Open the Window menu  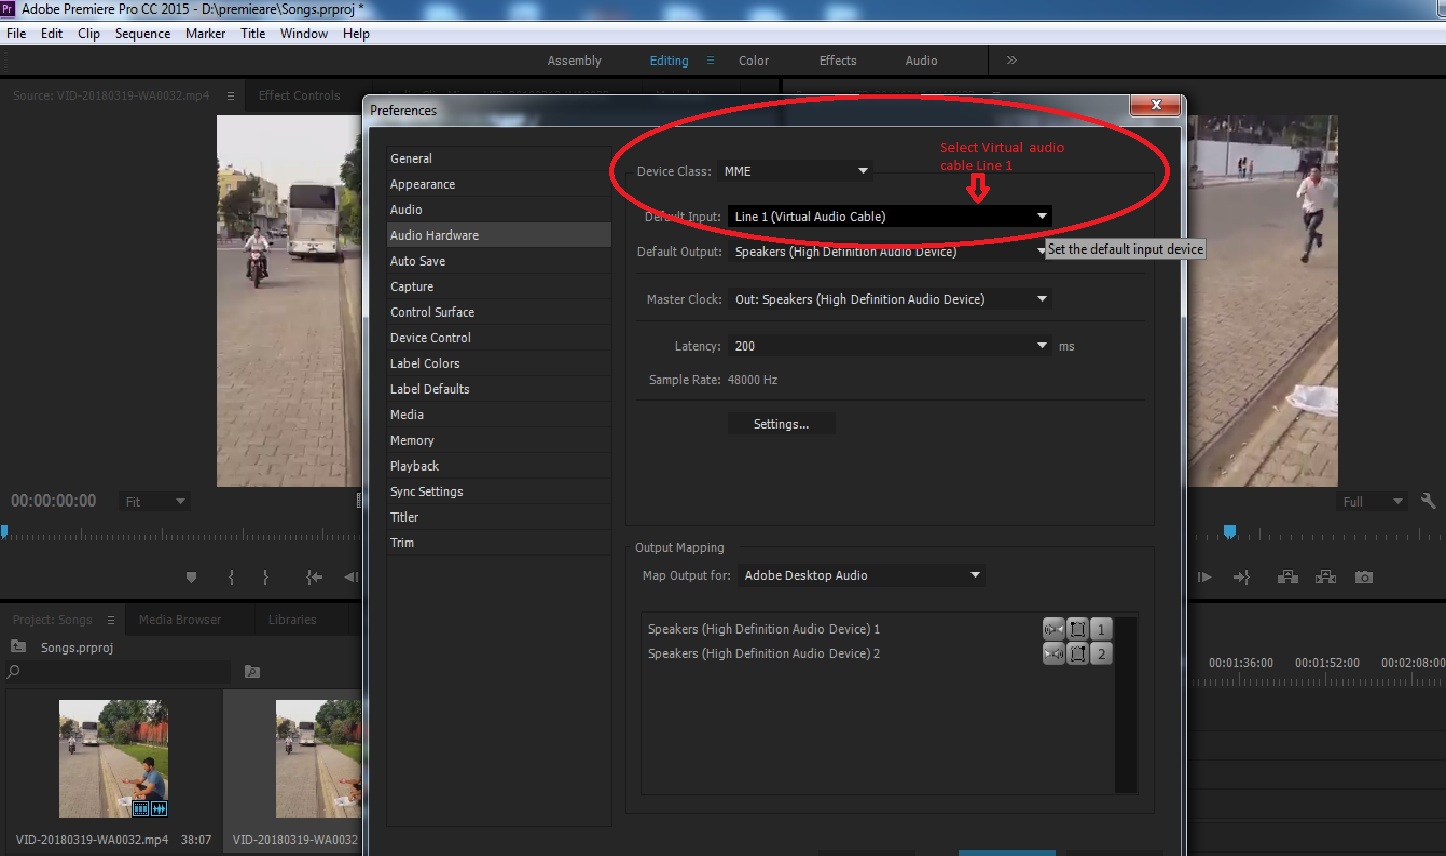(304, 33)
